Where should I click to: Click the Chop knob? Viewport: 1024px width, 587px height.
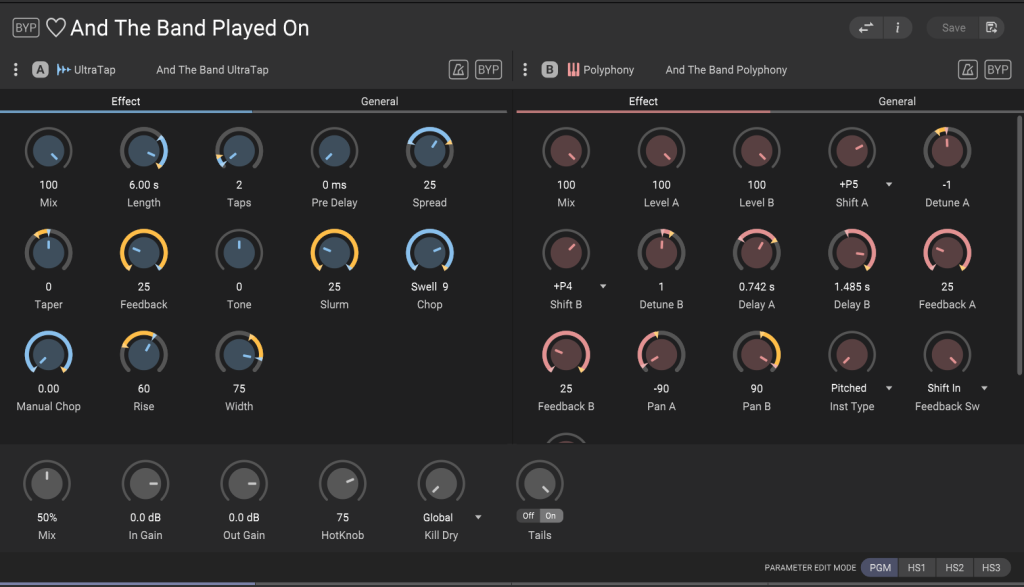[430, 253]
